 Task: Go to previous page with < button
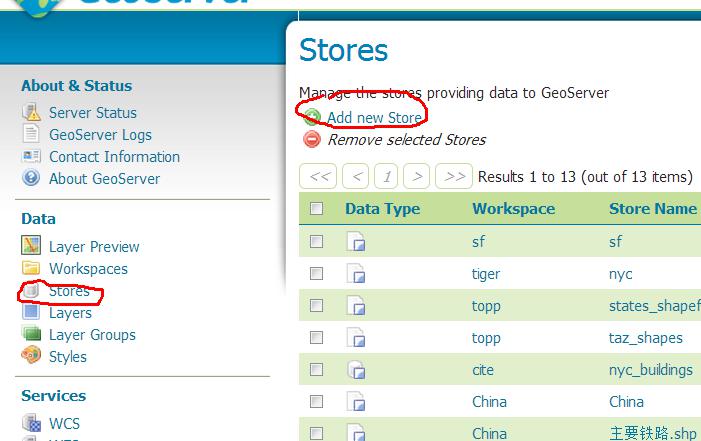(356, 176)
